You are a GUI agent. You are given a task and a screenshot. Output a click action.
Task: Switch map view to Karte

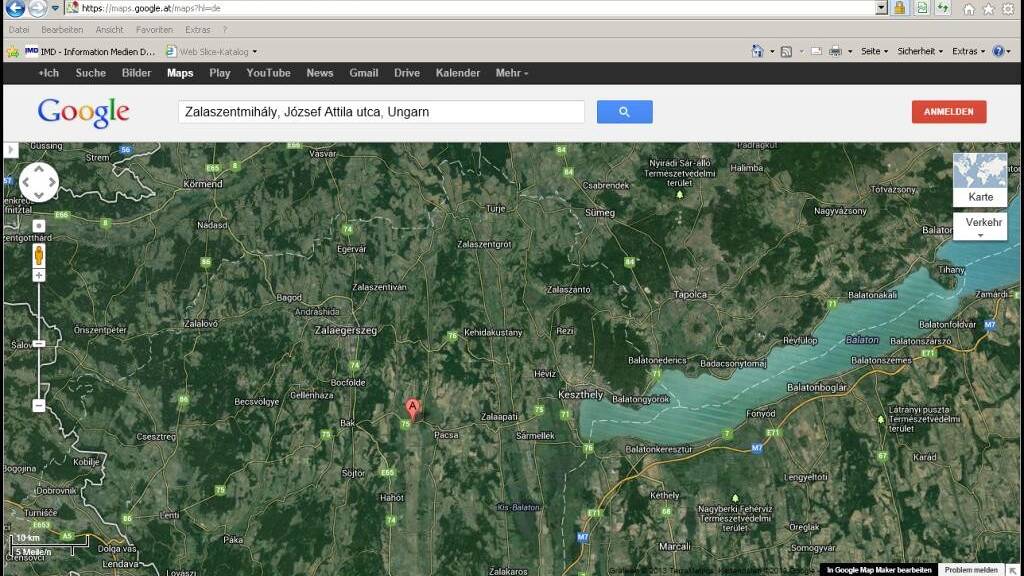(980, 179)
